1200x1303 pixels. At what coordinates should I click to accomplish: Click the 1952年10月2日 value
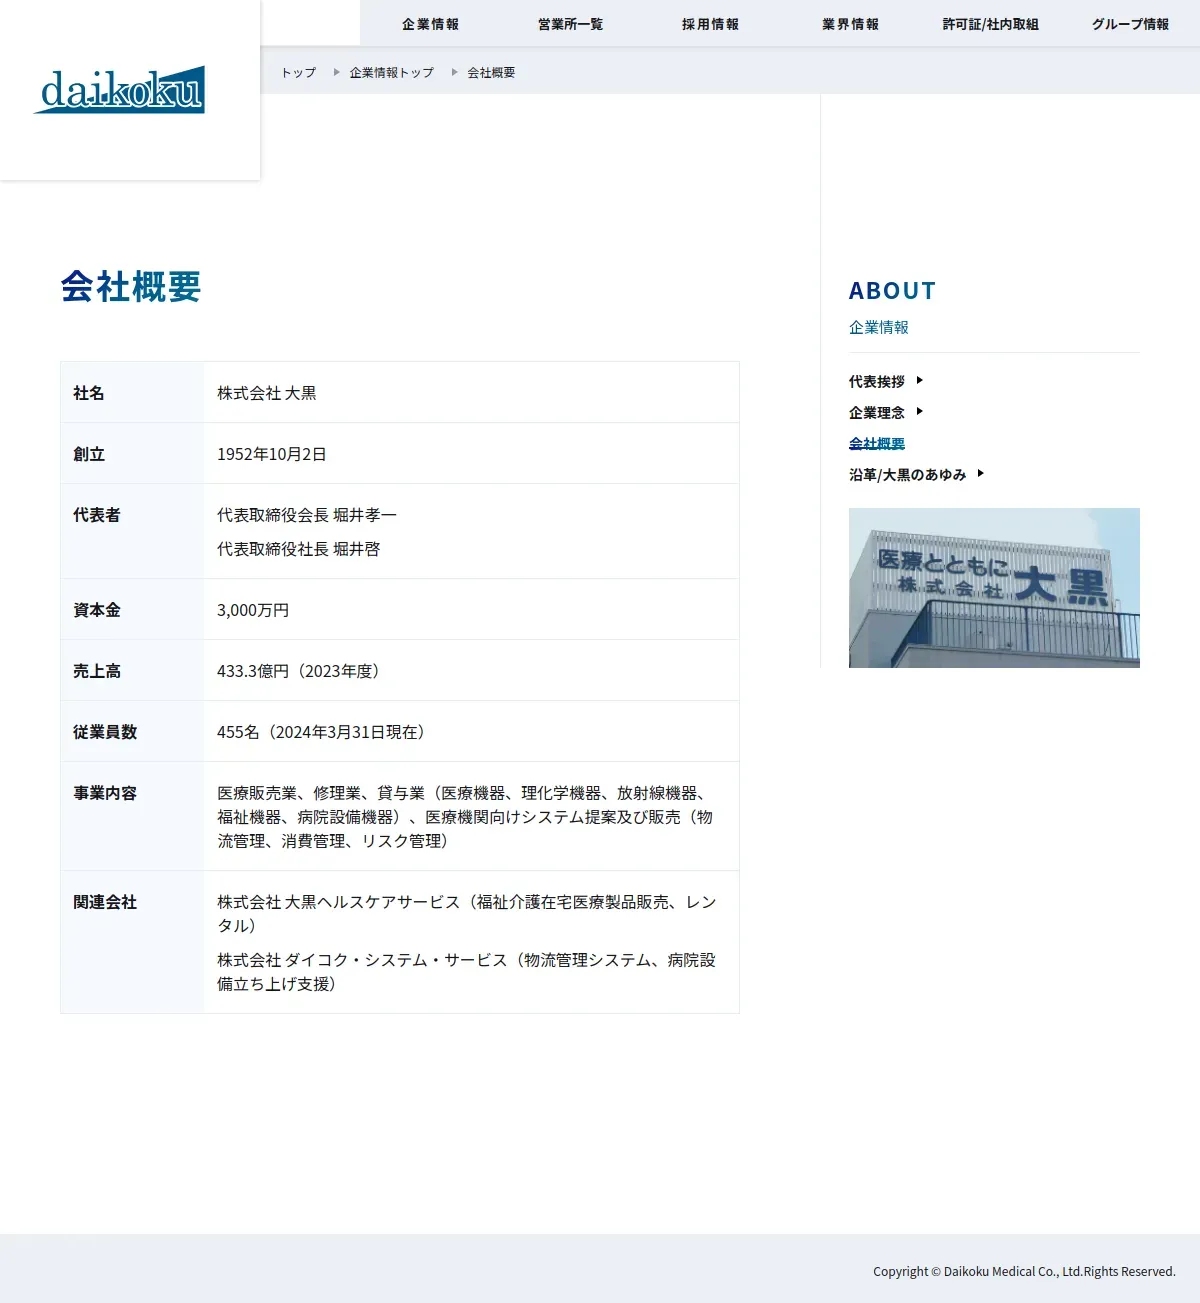click(x=271, y=454)
